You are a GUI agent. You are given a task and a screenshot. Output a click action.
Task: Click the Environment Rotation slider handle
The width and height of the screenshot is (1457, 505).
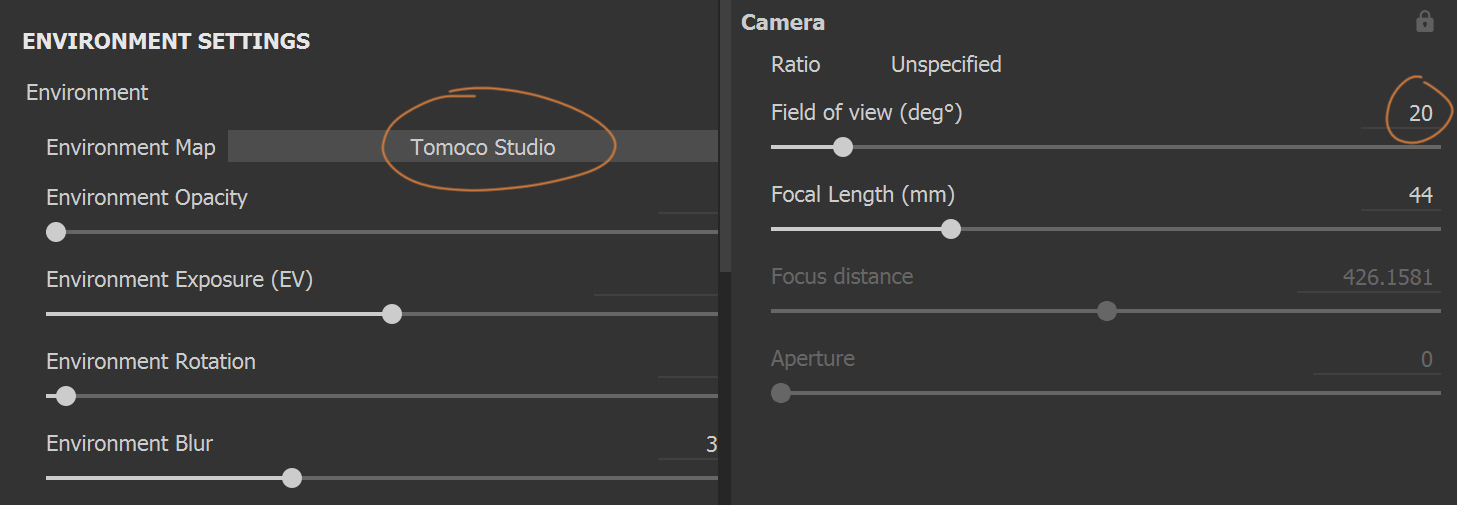pyautogui.click(x=66, y=396)
